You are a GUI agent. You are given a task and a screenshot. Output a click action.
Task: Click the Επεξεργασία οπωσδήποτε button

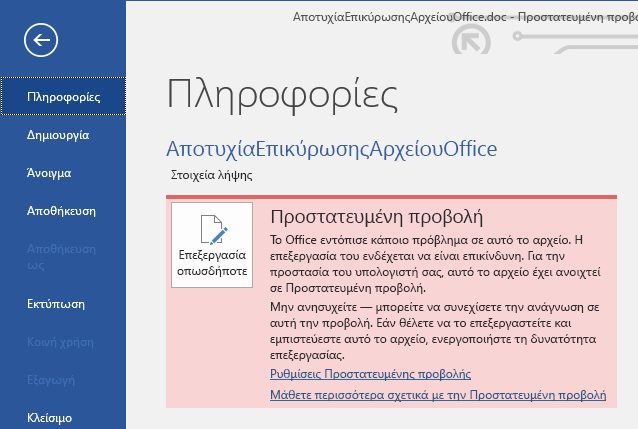point(212,245)
